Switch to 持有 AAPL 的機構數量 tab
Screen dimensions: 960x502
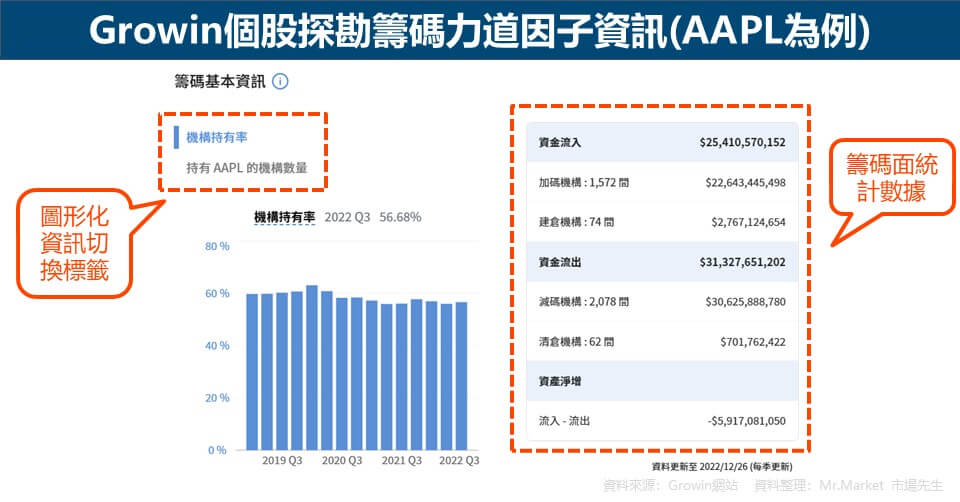[x=247, y=168]
